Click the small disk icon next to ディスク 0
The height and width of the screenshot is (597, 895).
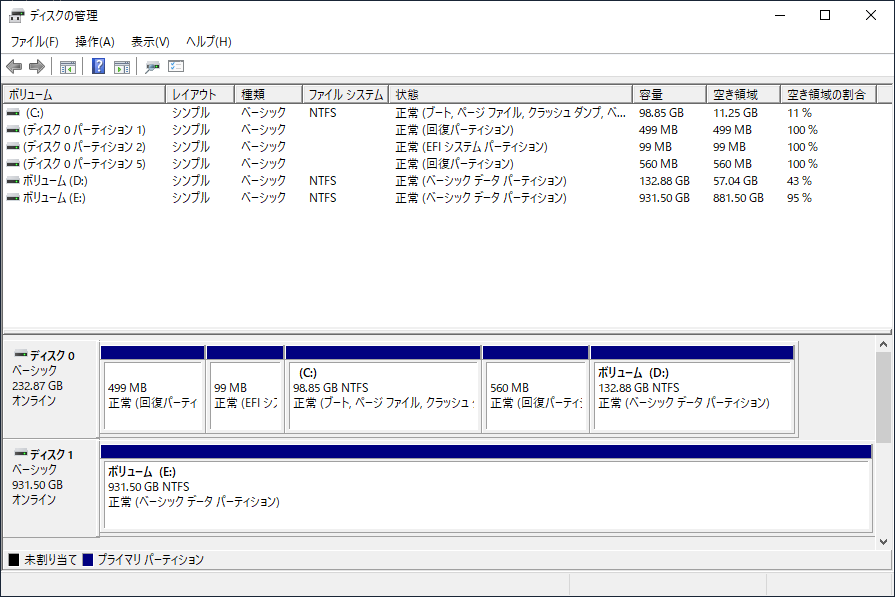click(x=21, y=354)
